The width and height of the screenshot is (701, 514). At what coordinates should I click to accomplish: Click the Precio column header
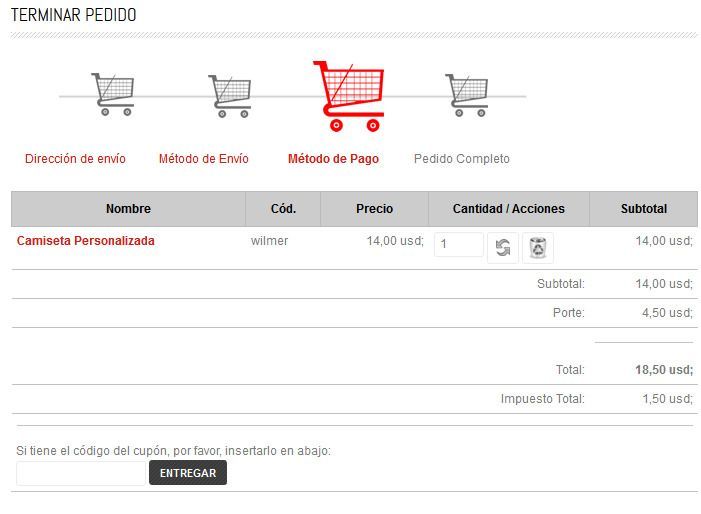click(375, 209)
